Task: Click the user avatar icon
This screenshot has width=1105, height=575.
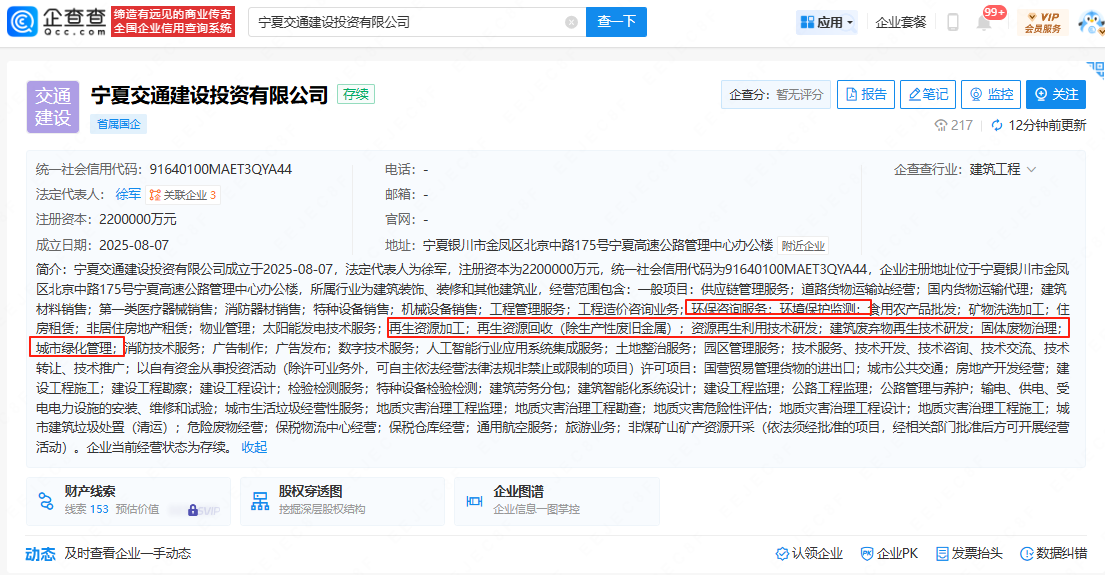Action: coord(1092,23)
